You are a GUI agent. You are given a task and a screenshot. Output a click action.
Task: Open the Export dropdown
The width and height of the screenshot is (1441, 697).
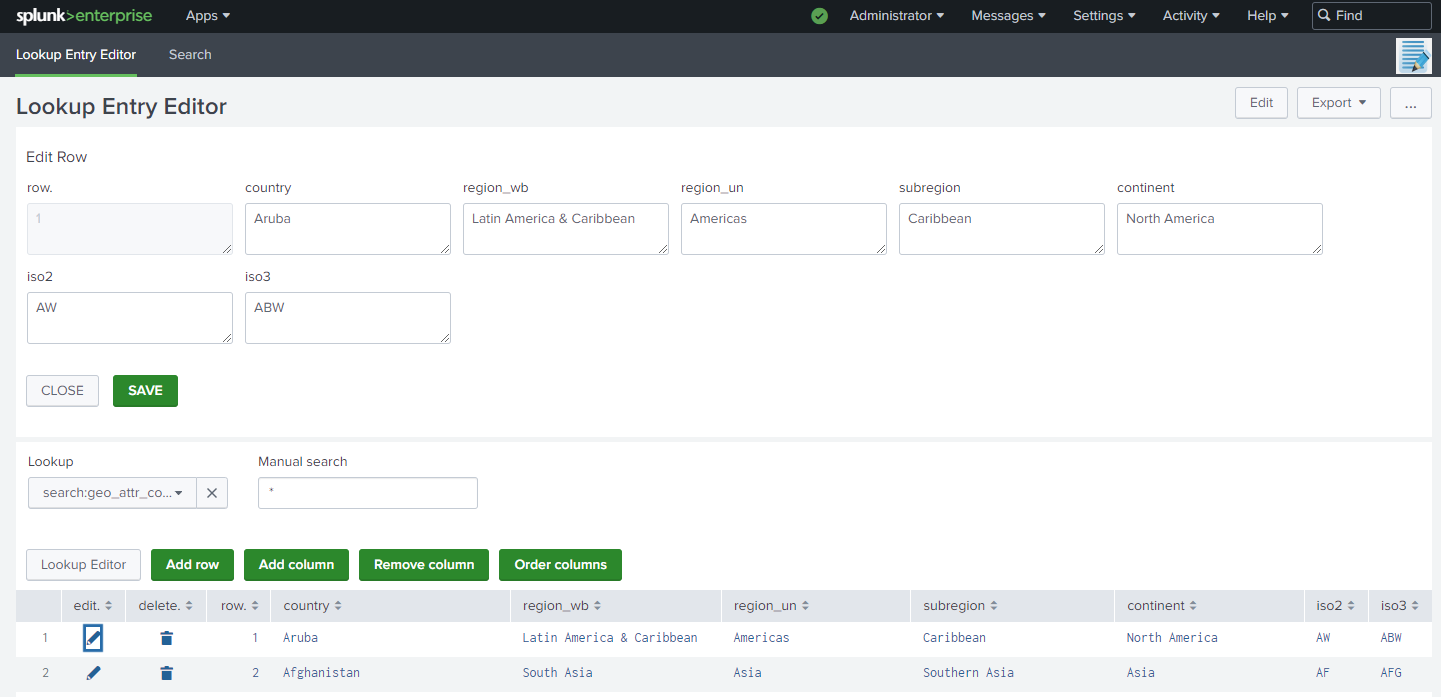tap(1338, 103)
